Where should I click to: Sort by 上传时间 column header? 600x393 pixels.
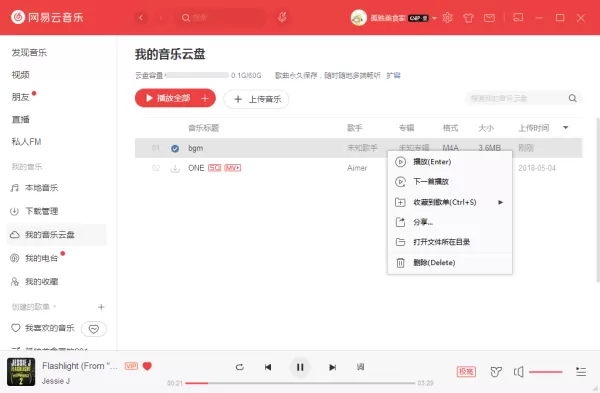[534, 128]
